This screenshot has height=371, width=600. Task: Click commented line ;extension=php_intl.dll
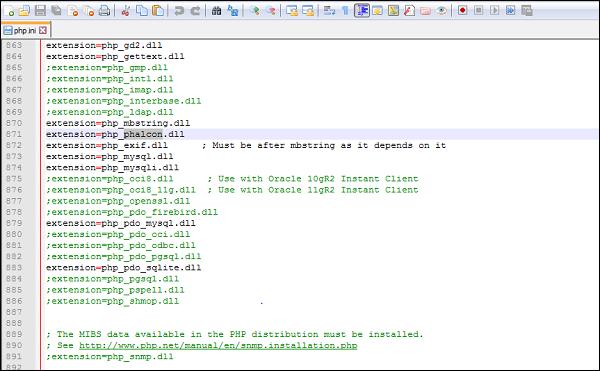109,79
